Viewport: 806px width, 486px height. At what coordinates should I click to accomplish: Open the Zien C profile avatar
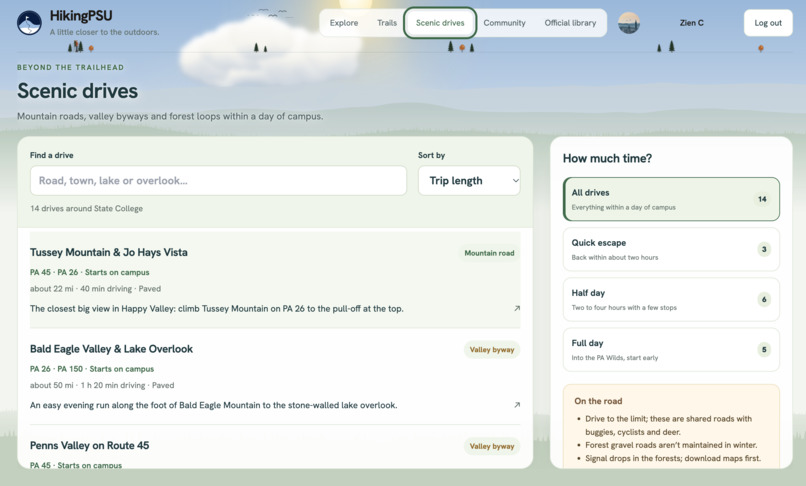pos(629,23)
